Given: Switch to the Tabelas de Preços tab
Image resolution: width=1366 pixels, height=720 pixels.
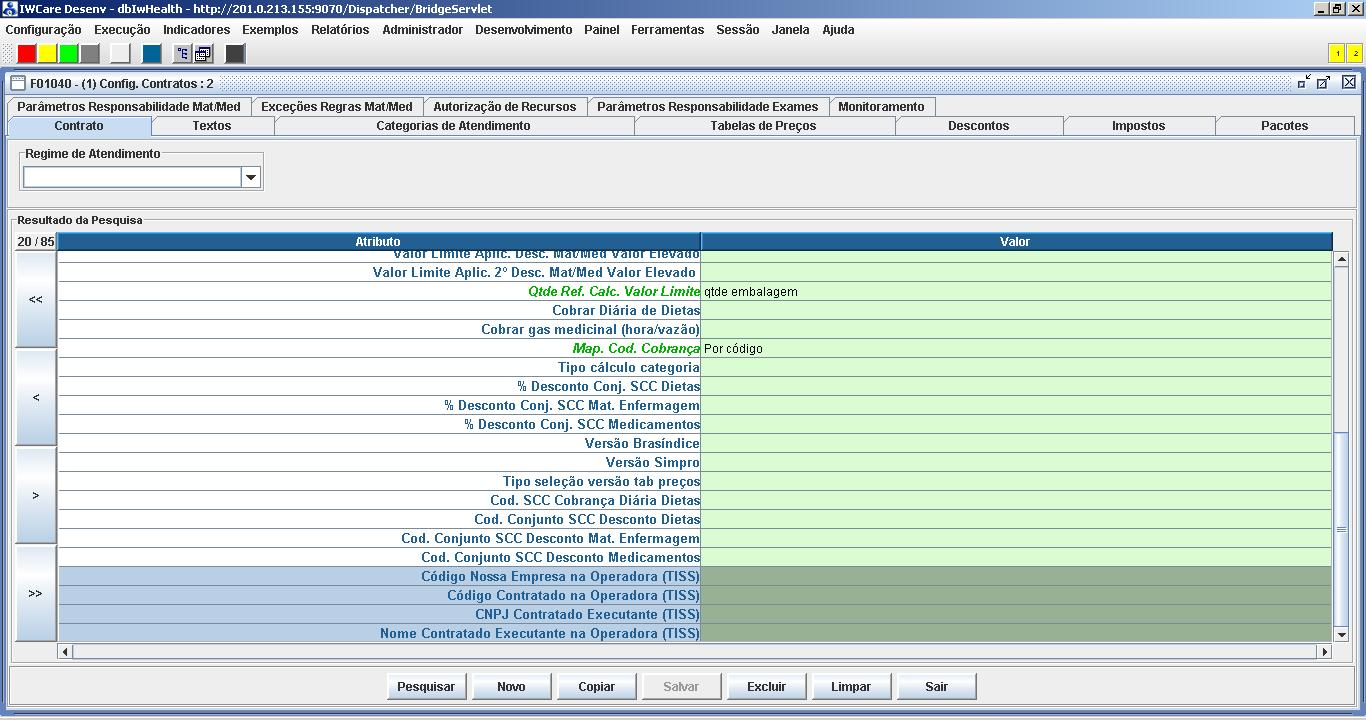Looking at the screenshot, I should 763,126.
